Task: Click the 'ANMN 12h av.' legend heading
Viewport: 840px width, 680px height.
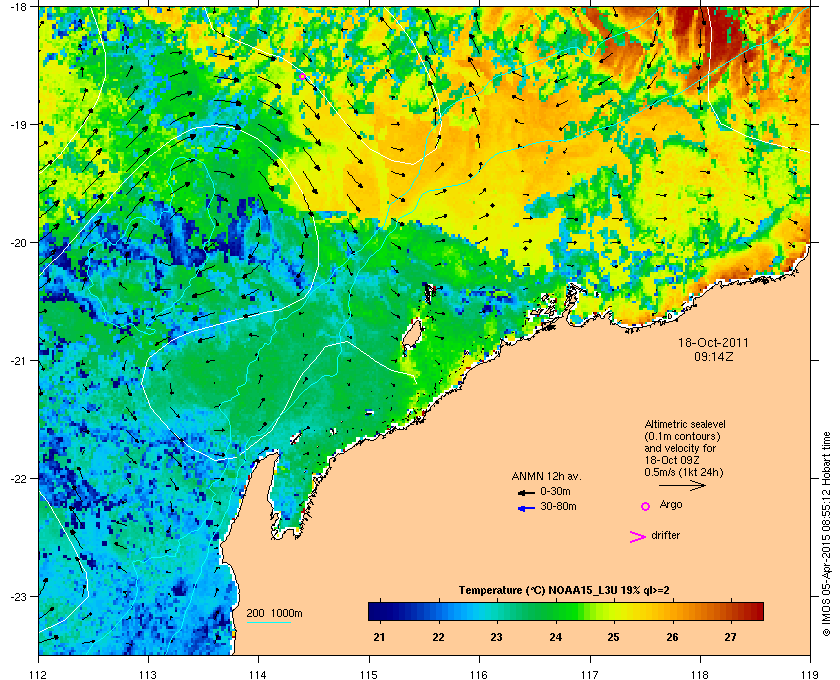Action: point(546,476)
